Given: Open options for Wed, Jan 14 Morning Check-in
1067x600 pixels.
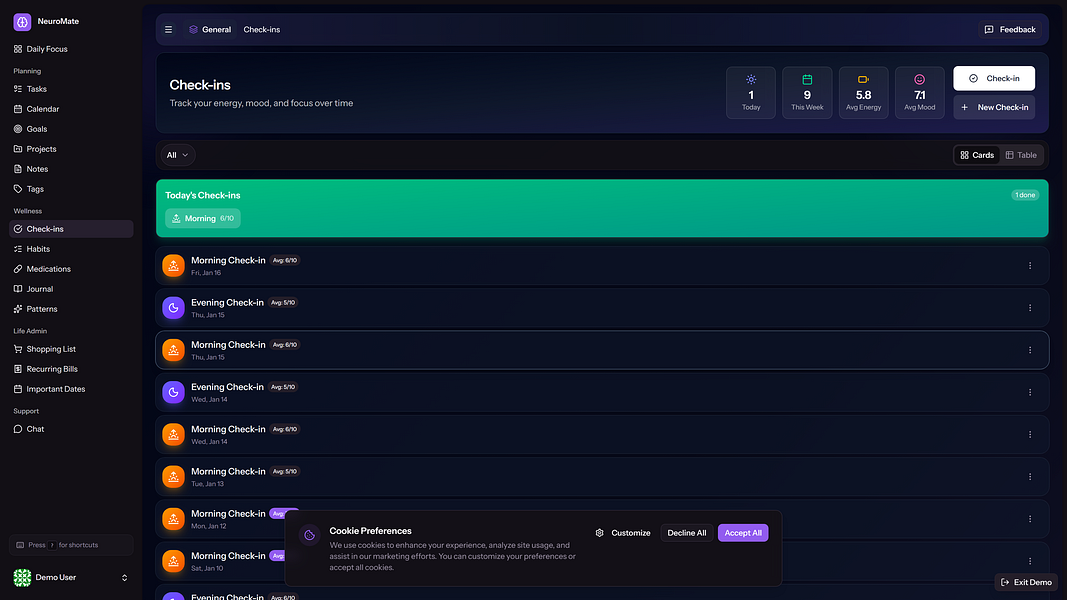Looking at the screenshot, I should coord(1030,435).
